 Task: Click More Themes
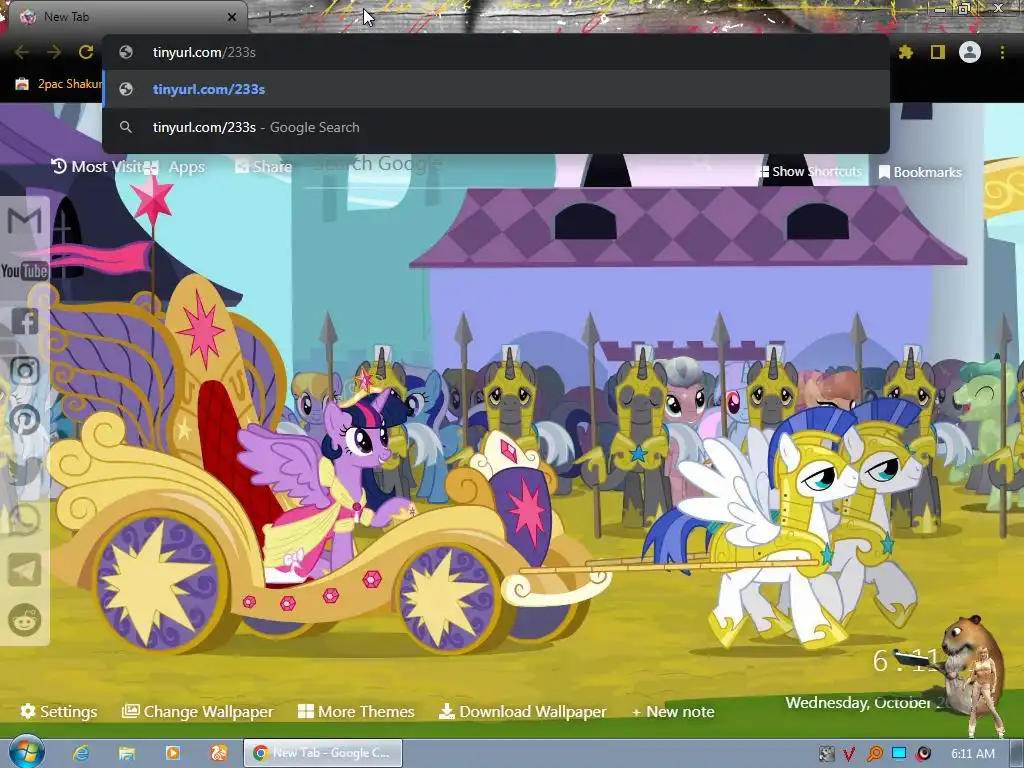pos(356,711)
